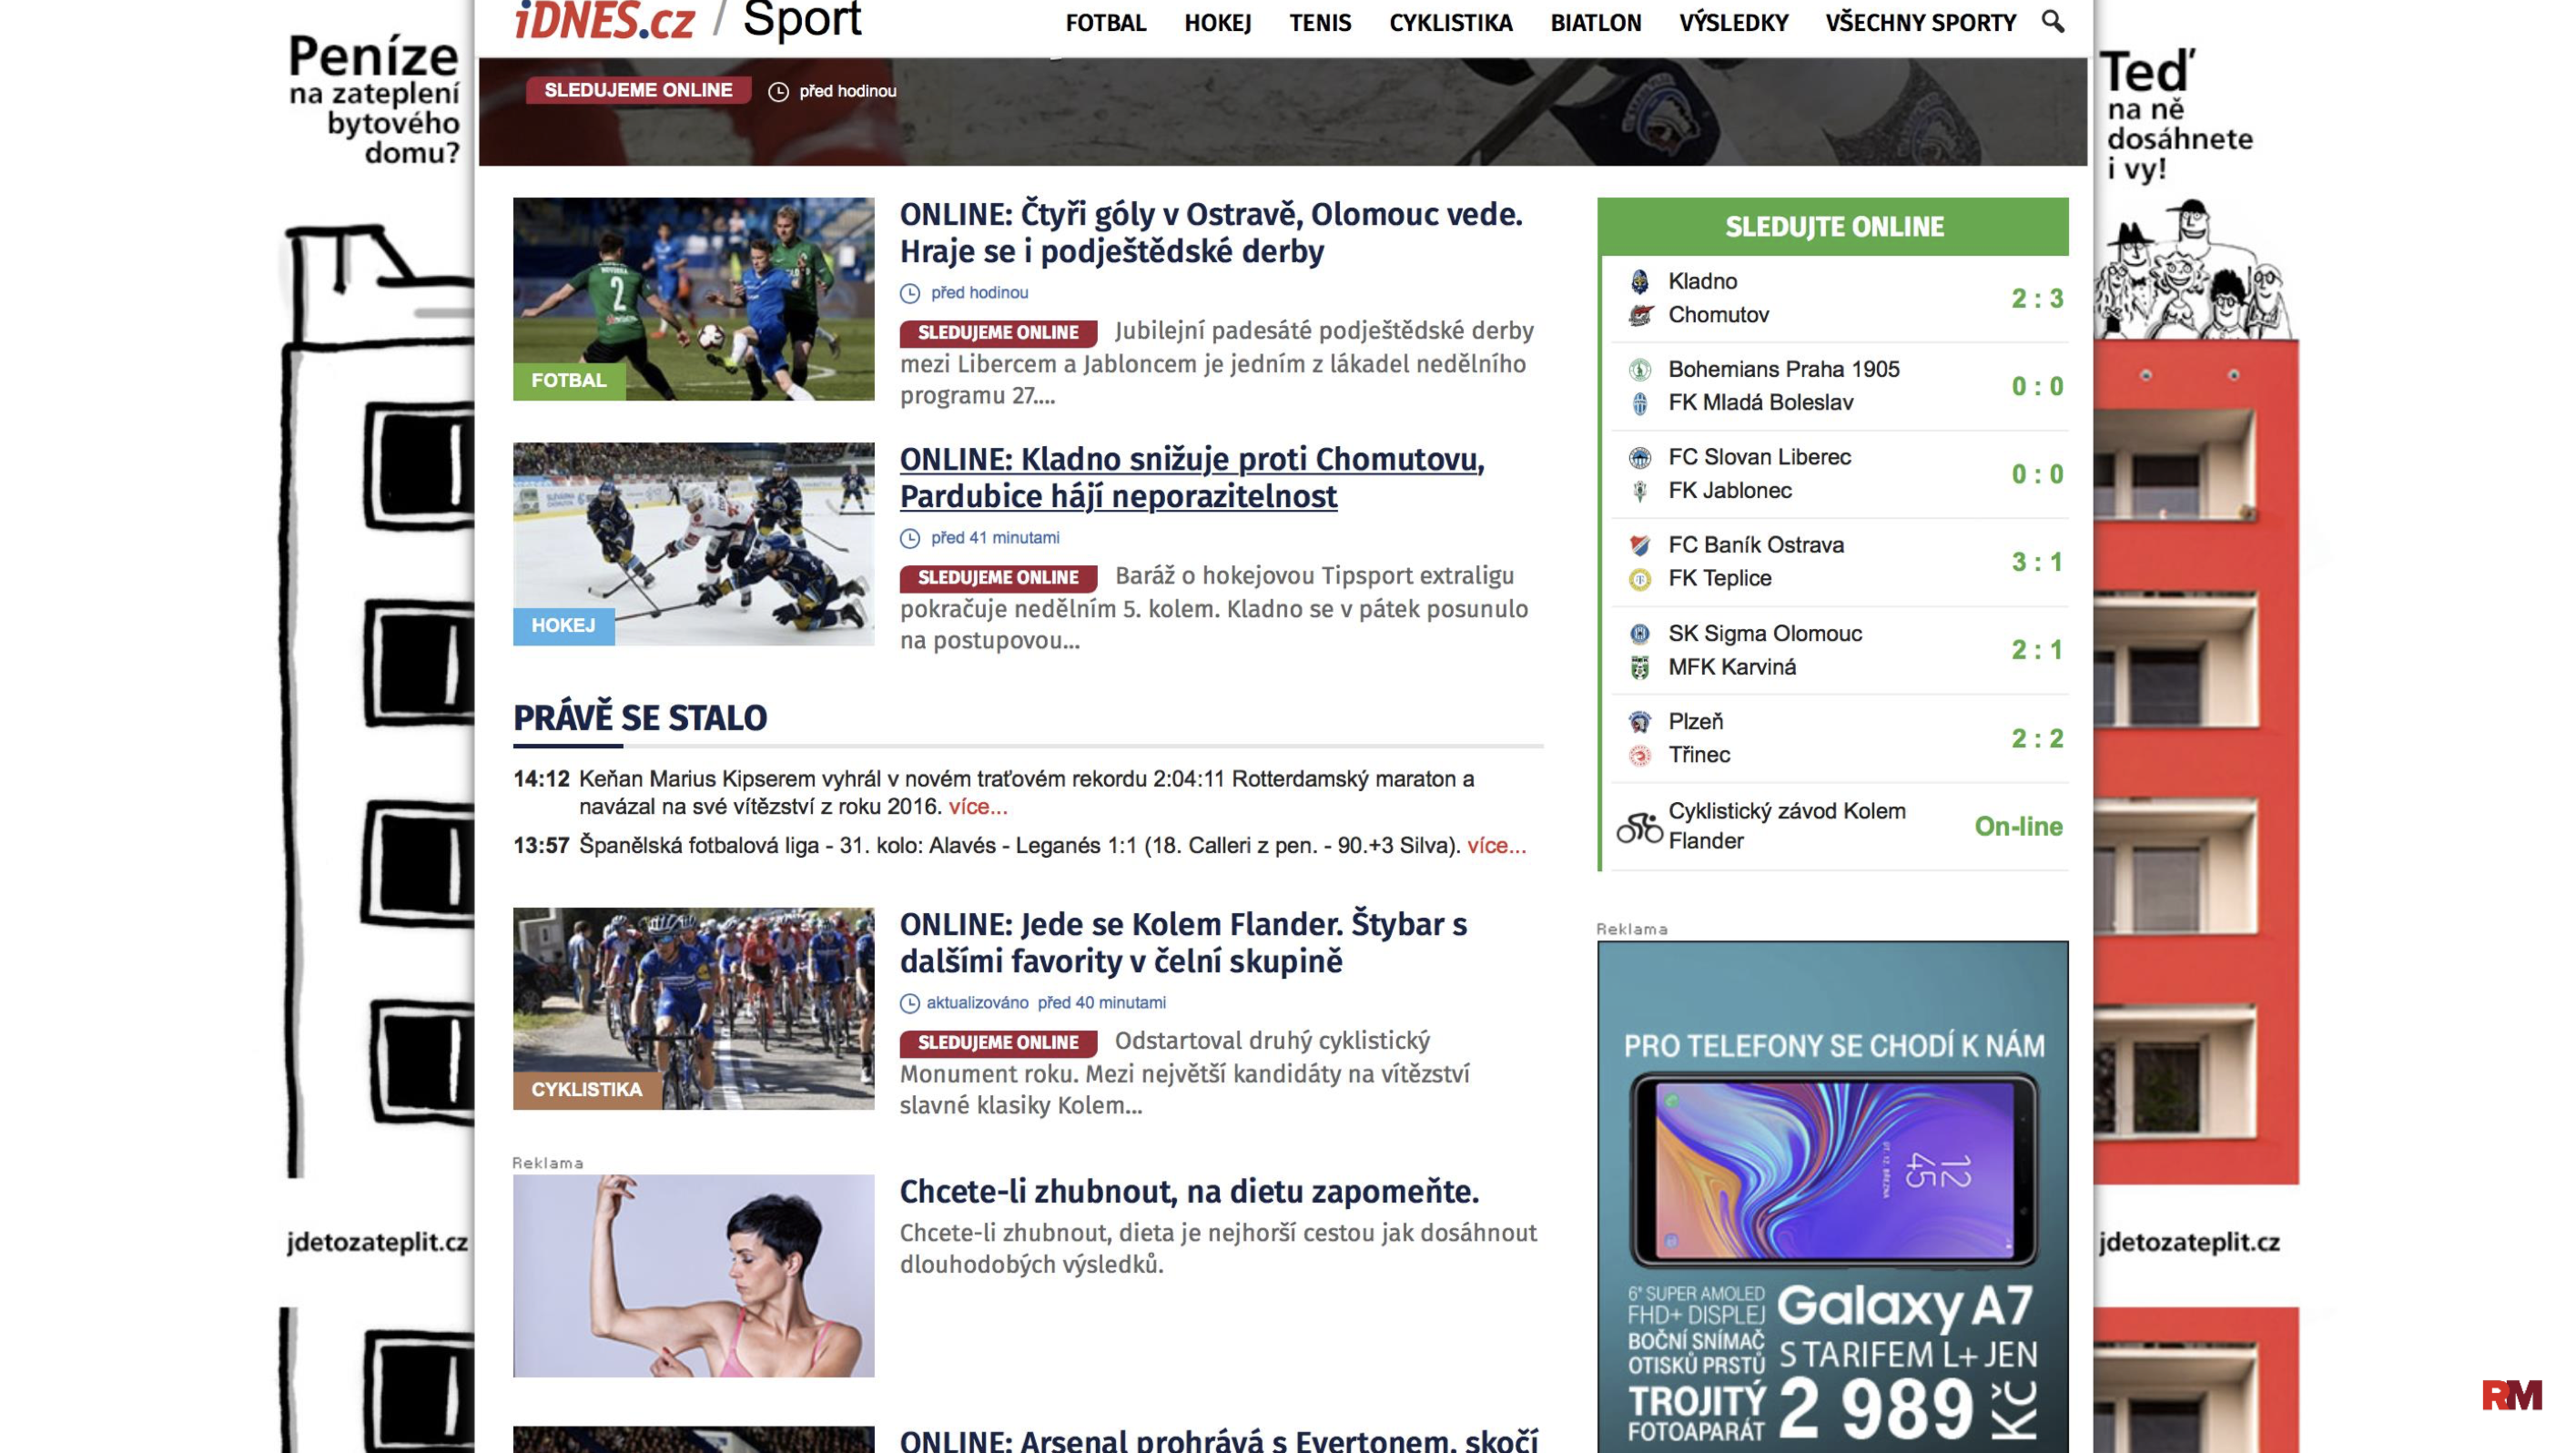Click the FK Teplice crest
Screen dimensions: 2576x1453
click(1640, 579)
